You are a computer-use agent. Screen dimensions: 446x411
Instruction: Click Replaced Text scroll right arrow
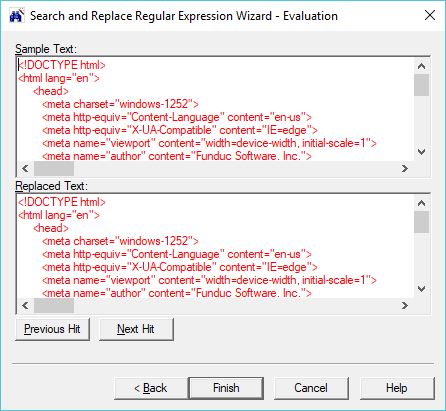[405, 305]
